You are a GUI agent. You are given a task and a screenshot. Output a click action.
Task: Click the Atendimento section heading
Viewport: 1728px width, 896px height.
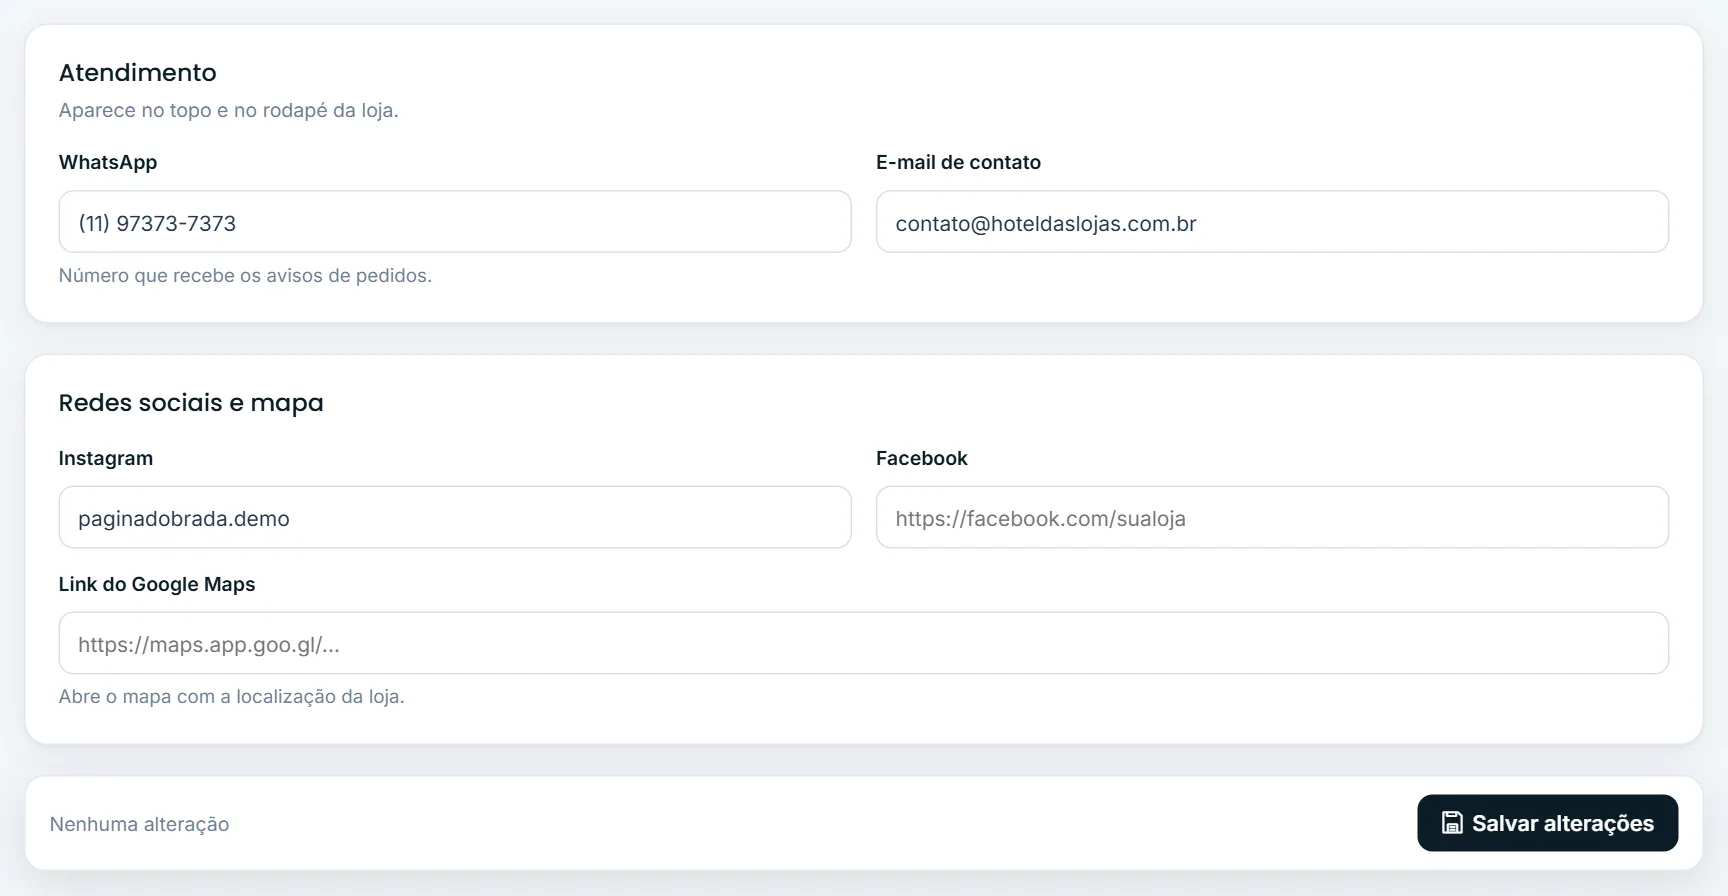click(x=138, y=72)
